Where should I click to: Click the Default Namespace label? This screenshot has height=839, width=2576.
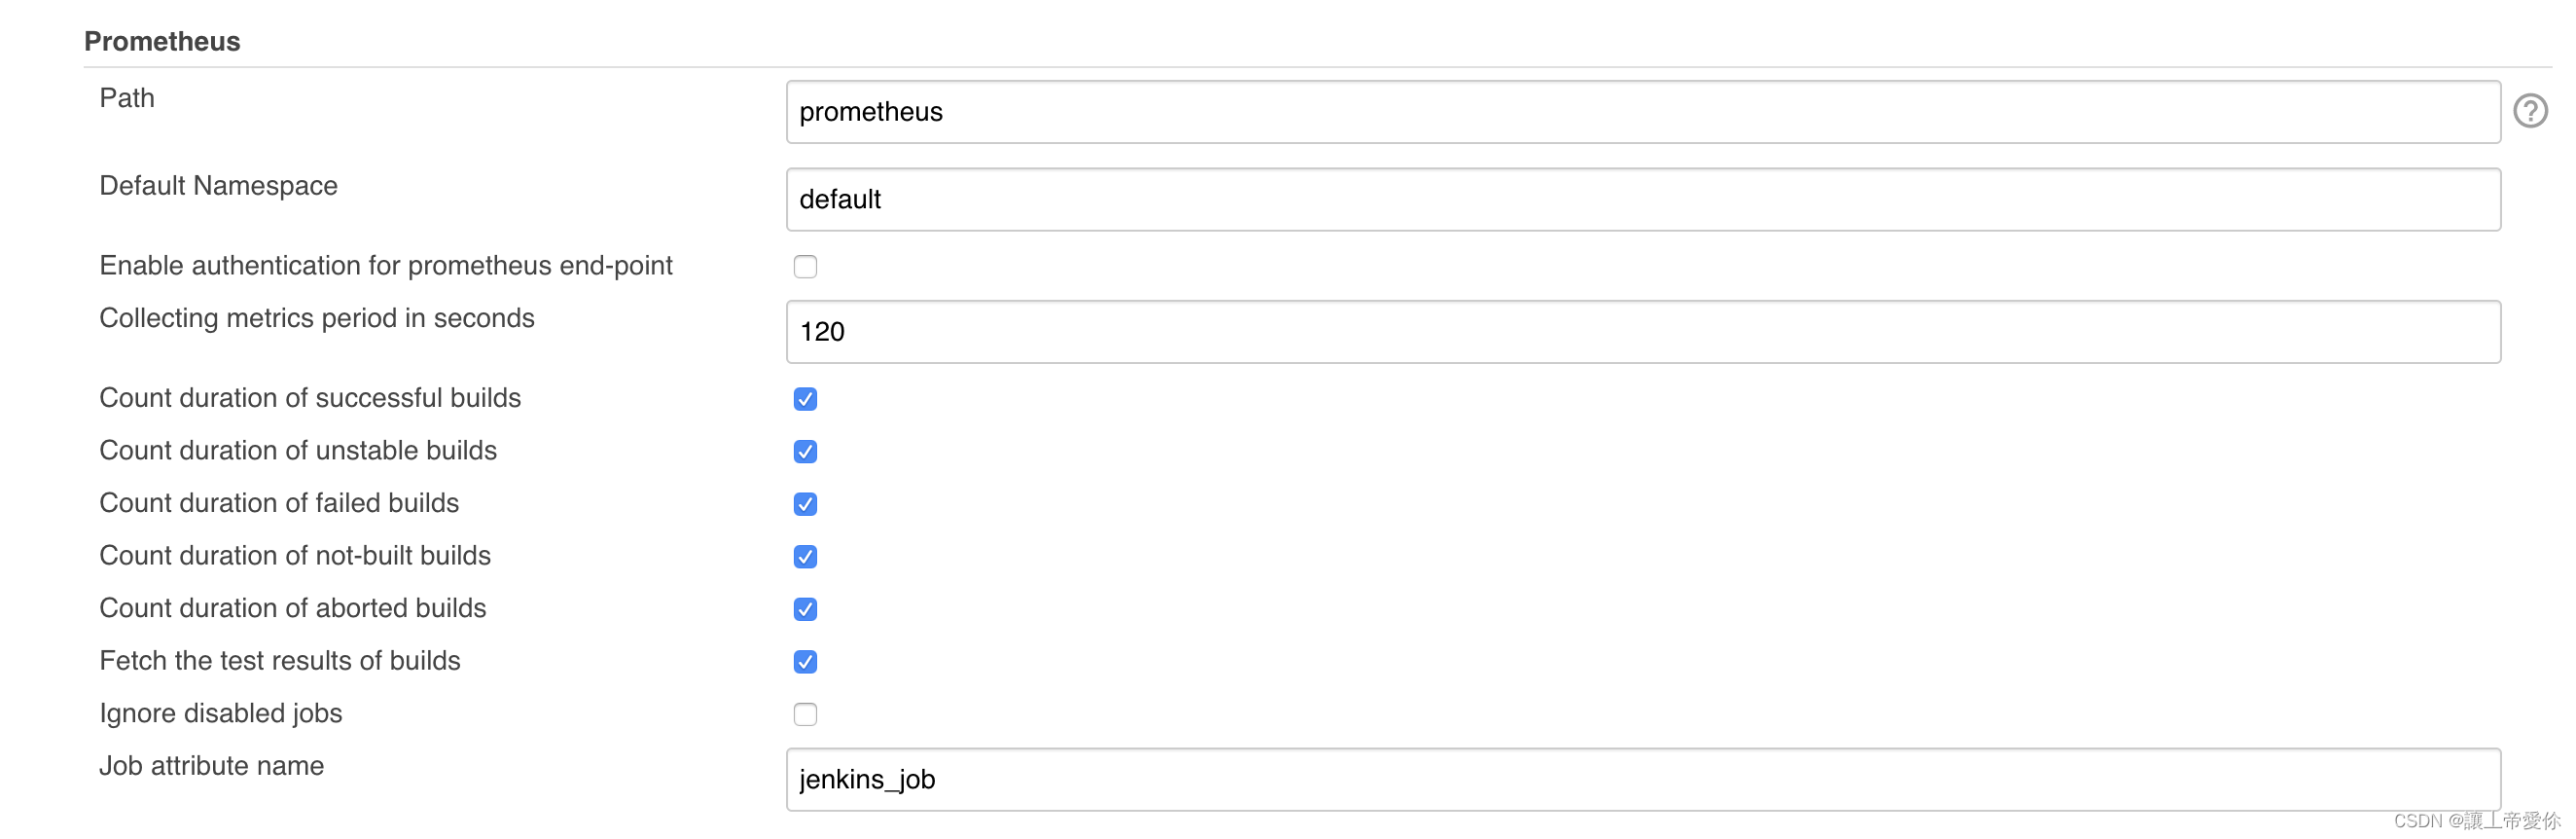pyautogui.click(x=218, y=186)
